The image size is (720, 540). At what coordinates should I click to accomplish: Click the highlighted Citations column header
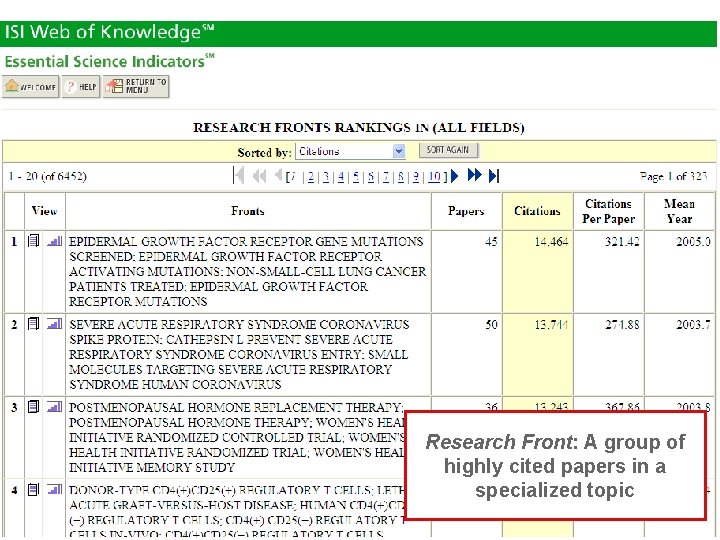pos(537,211)
